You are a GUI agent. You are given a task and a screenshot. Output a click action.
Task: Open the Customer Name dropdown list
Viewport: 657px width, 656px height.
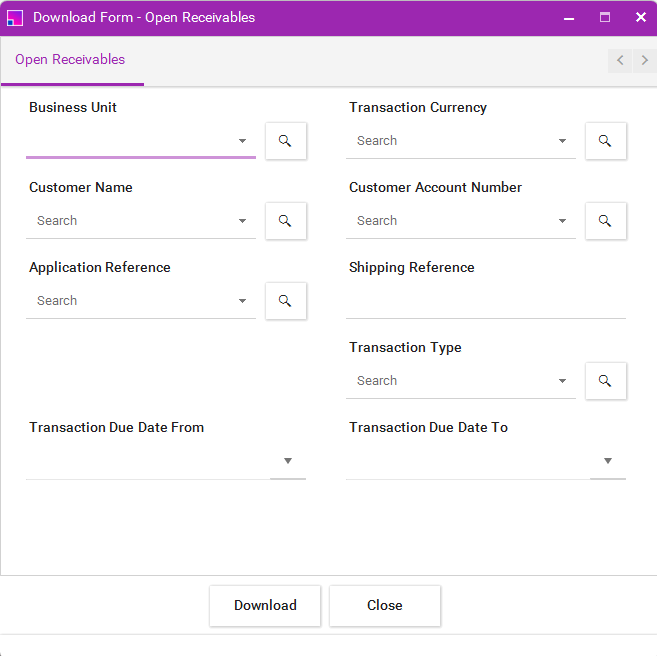[242, 221]
